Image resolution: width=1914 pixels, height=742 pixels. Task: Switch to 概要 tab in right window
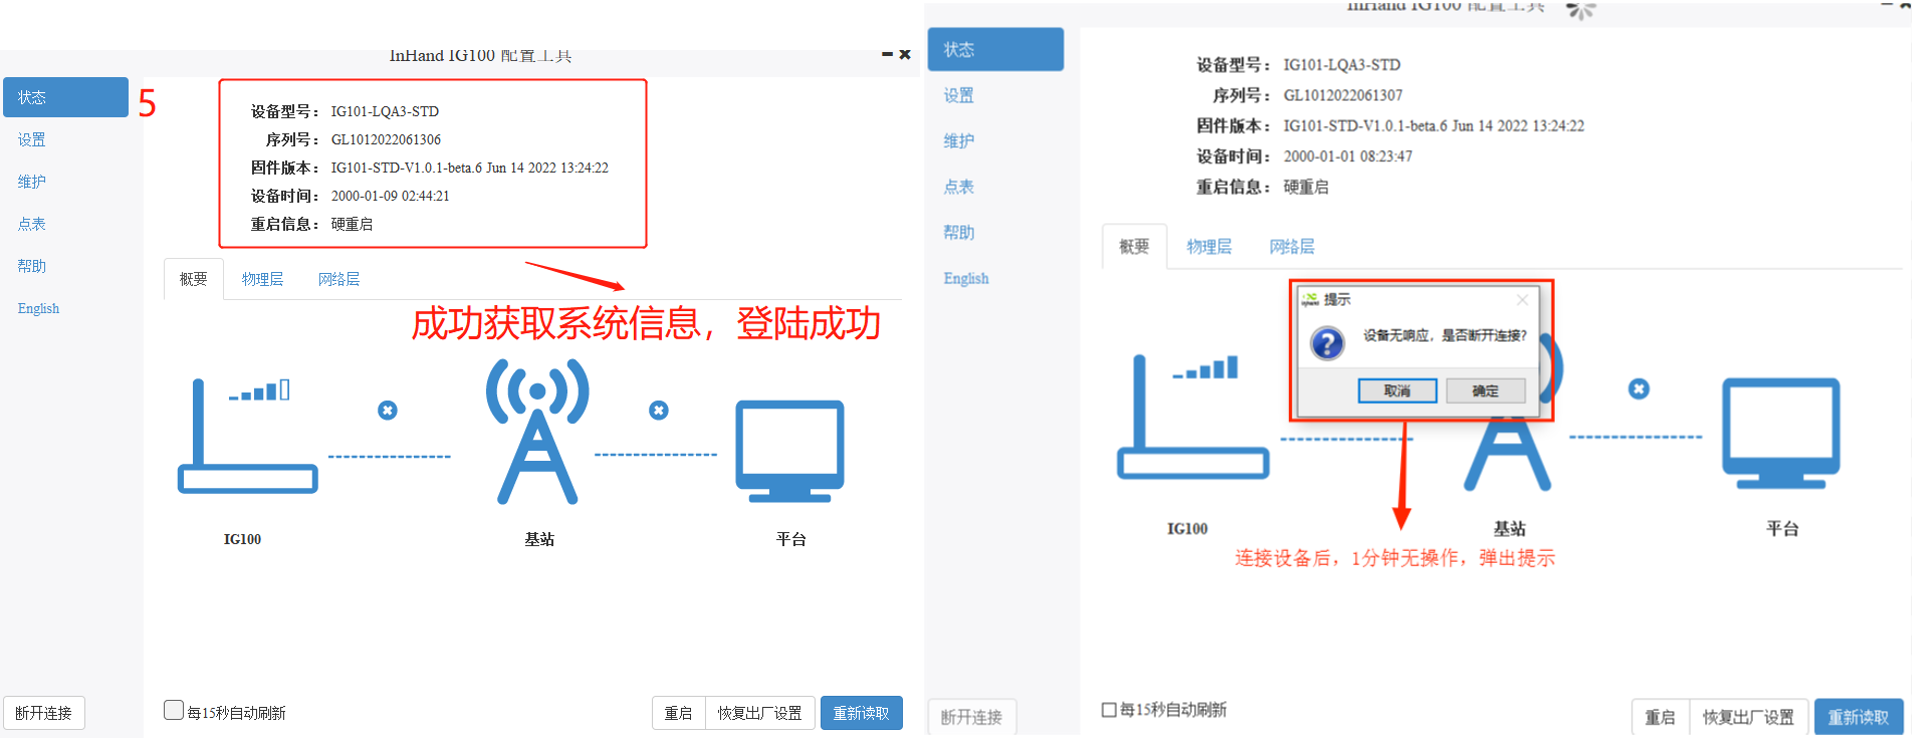point(1134,246)
